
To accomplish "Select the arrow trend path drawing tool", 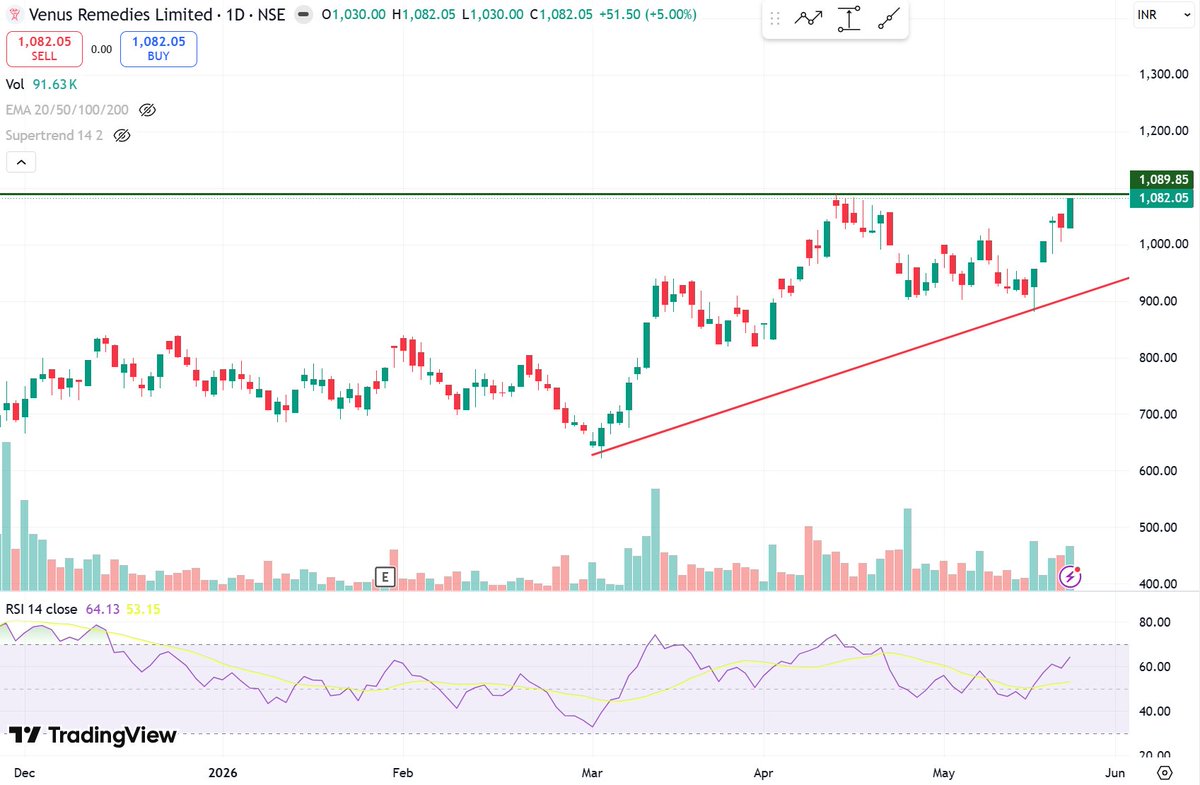I will point(808,19).
